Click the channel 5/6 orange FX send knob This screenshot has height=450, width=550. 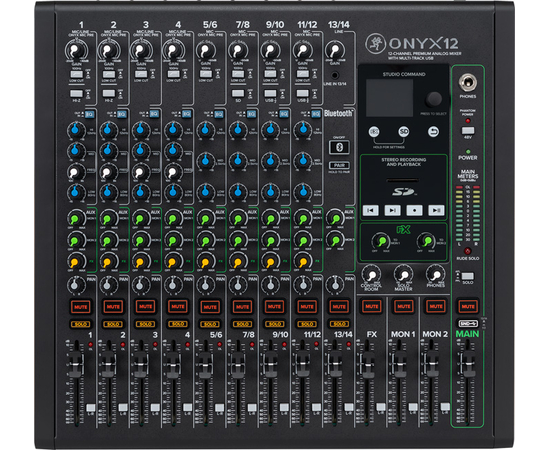pos(205,262)
